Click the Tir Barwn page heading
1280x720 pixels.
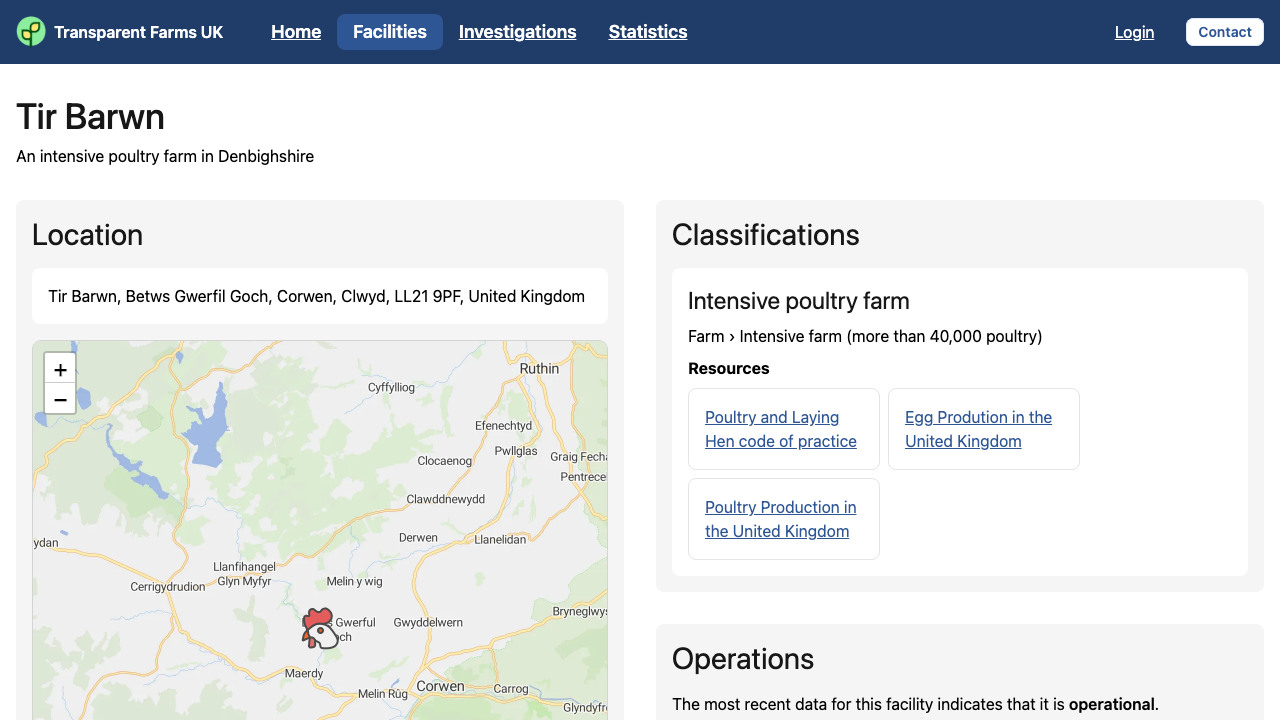[90, 117]
